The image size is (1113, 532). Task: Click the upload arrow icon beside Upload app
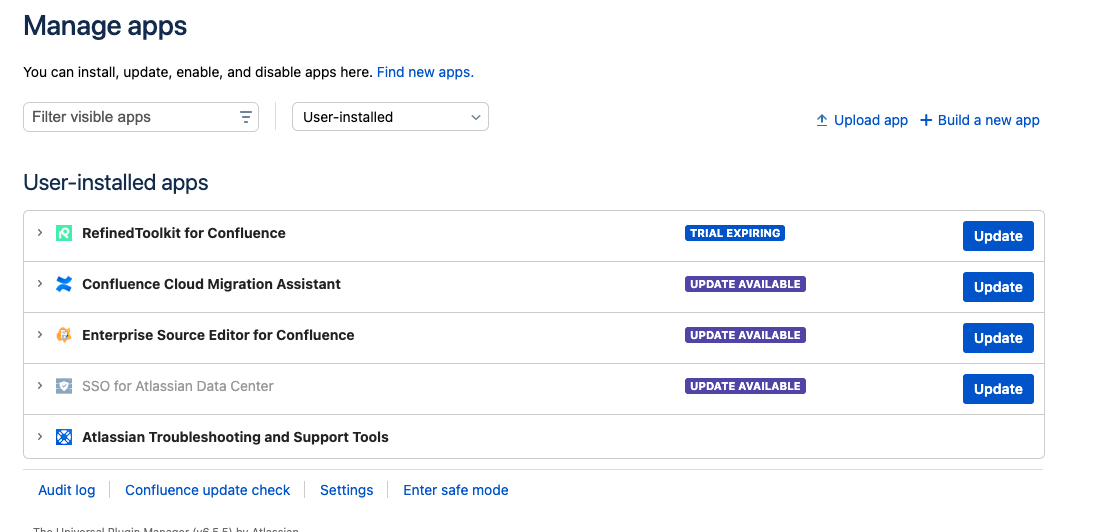point(822,120)
